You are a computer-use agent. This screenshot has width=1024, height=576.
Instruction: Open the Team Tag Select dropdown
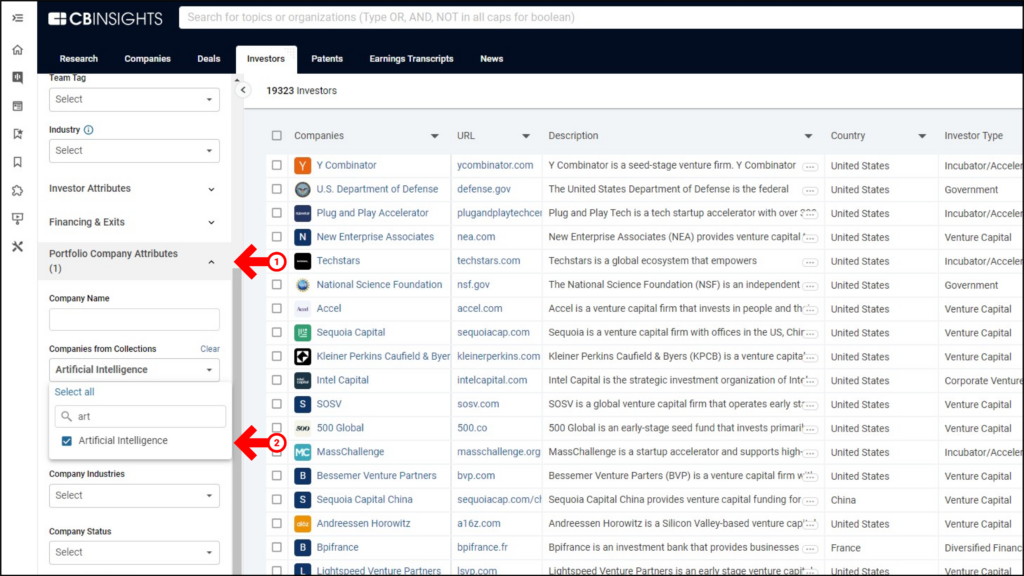[134, 99]
